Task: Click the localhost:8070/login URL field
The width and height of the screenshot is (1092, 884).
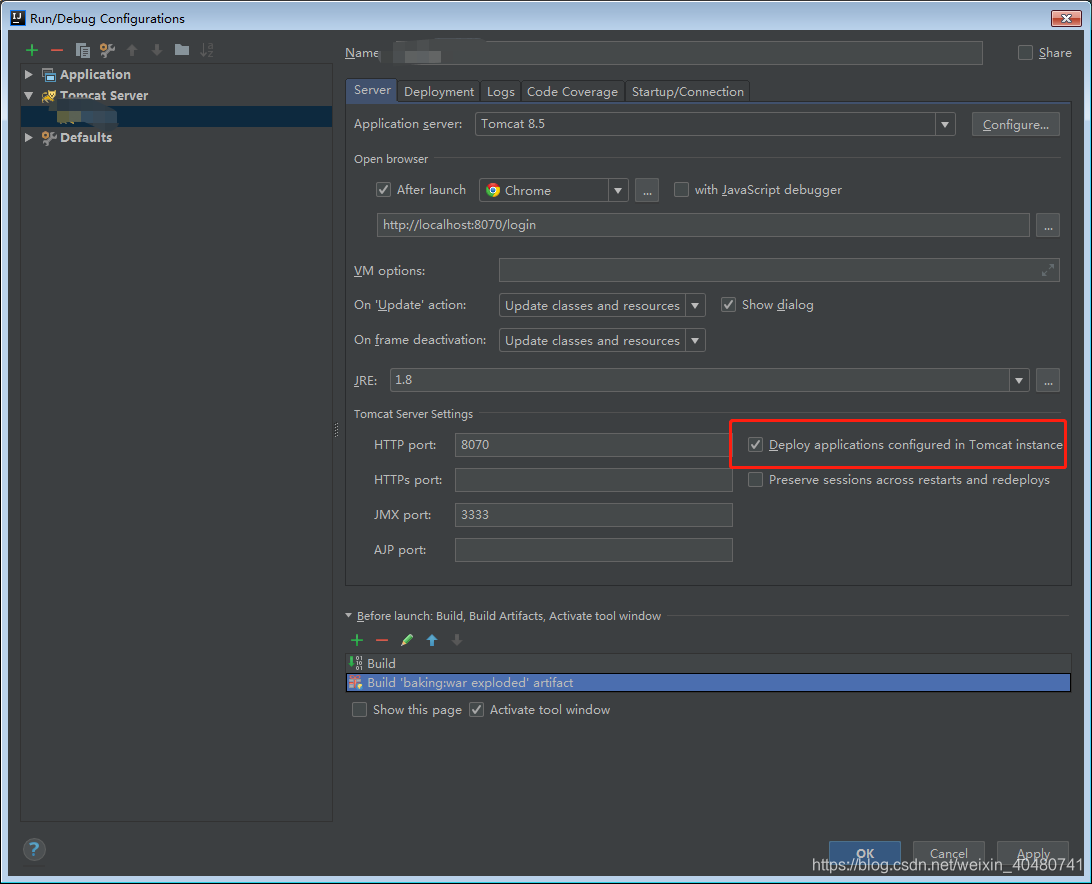Action: point(703,225)
